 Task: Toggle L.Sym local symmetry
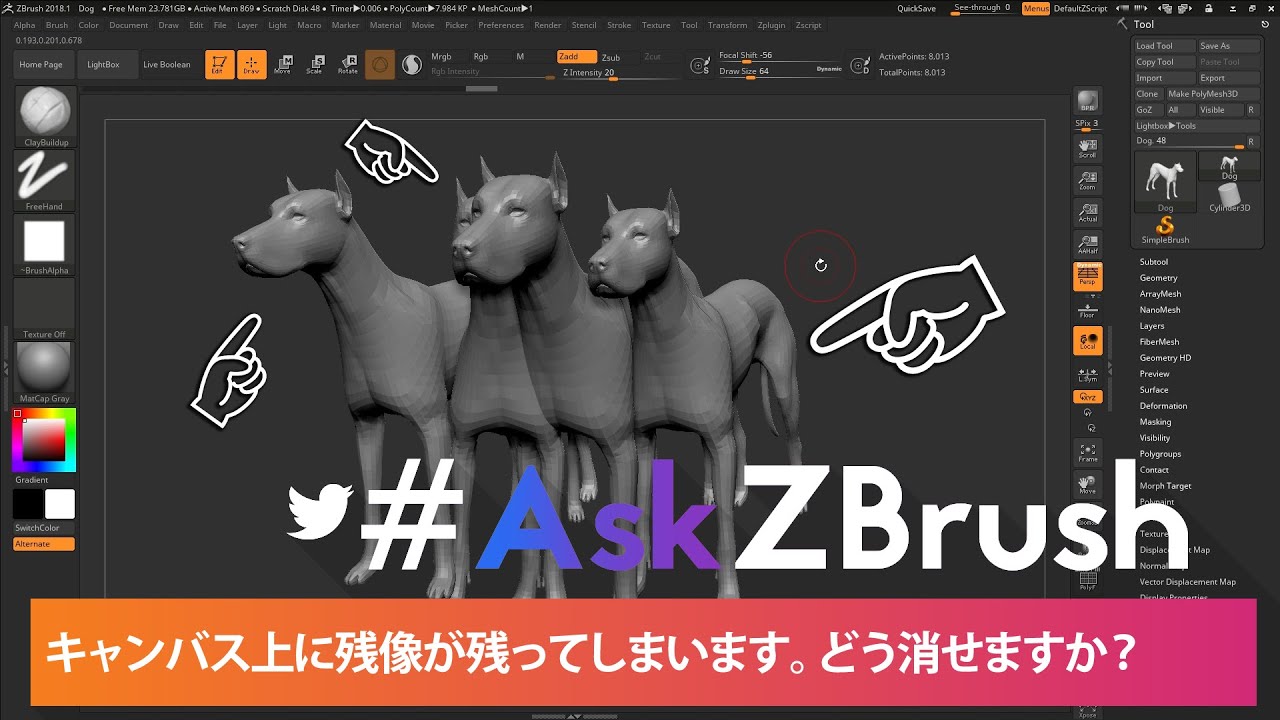1087,373
